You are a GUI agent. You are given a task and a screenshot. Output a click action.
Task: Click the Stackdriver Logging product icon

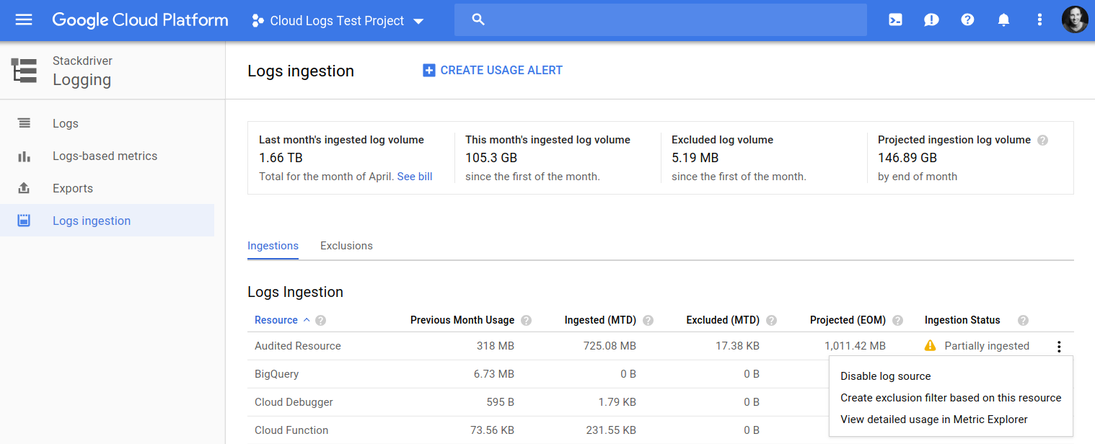click(24, 71)
